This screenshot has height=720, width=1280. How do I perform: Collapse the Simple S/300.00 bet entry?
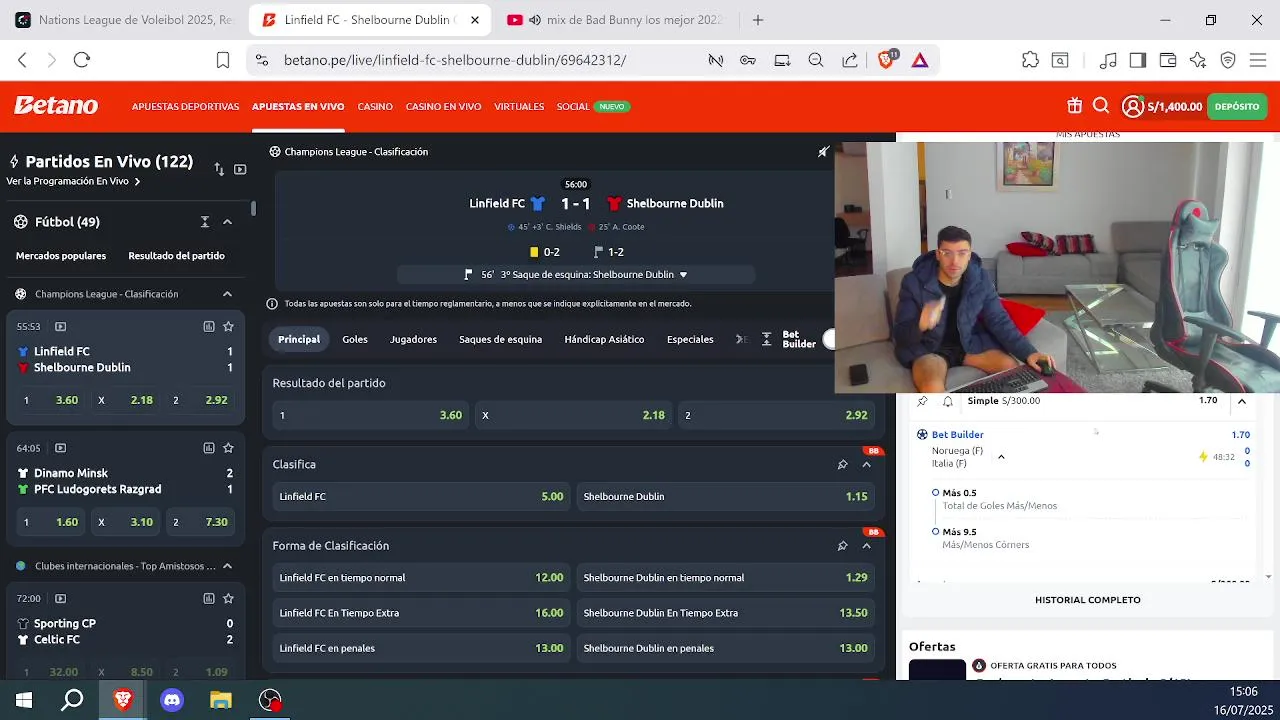(1241, 401)
